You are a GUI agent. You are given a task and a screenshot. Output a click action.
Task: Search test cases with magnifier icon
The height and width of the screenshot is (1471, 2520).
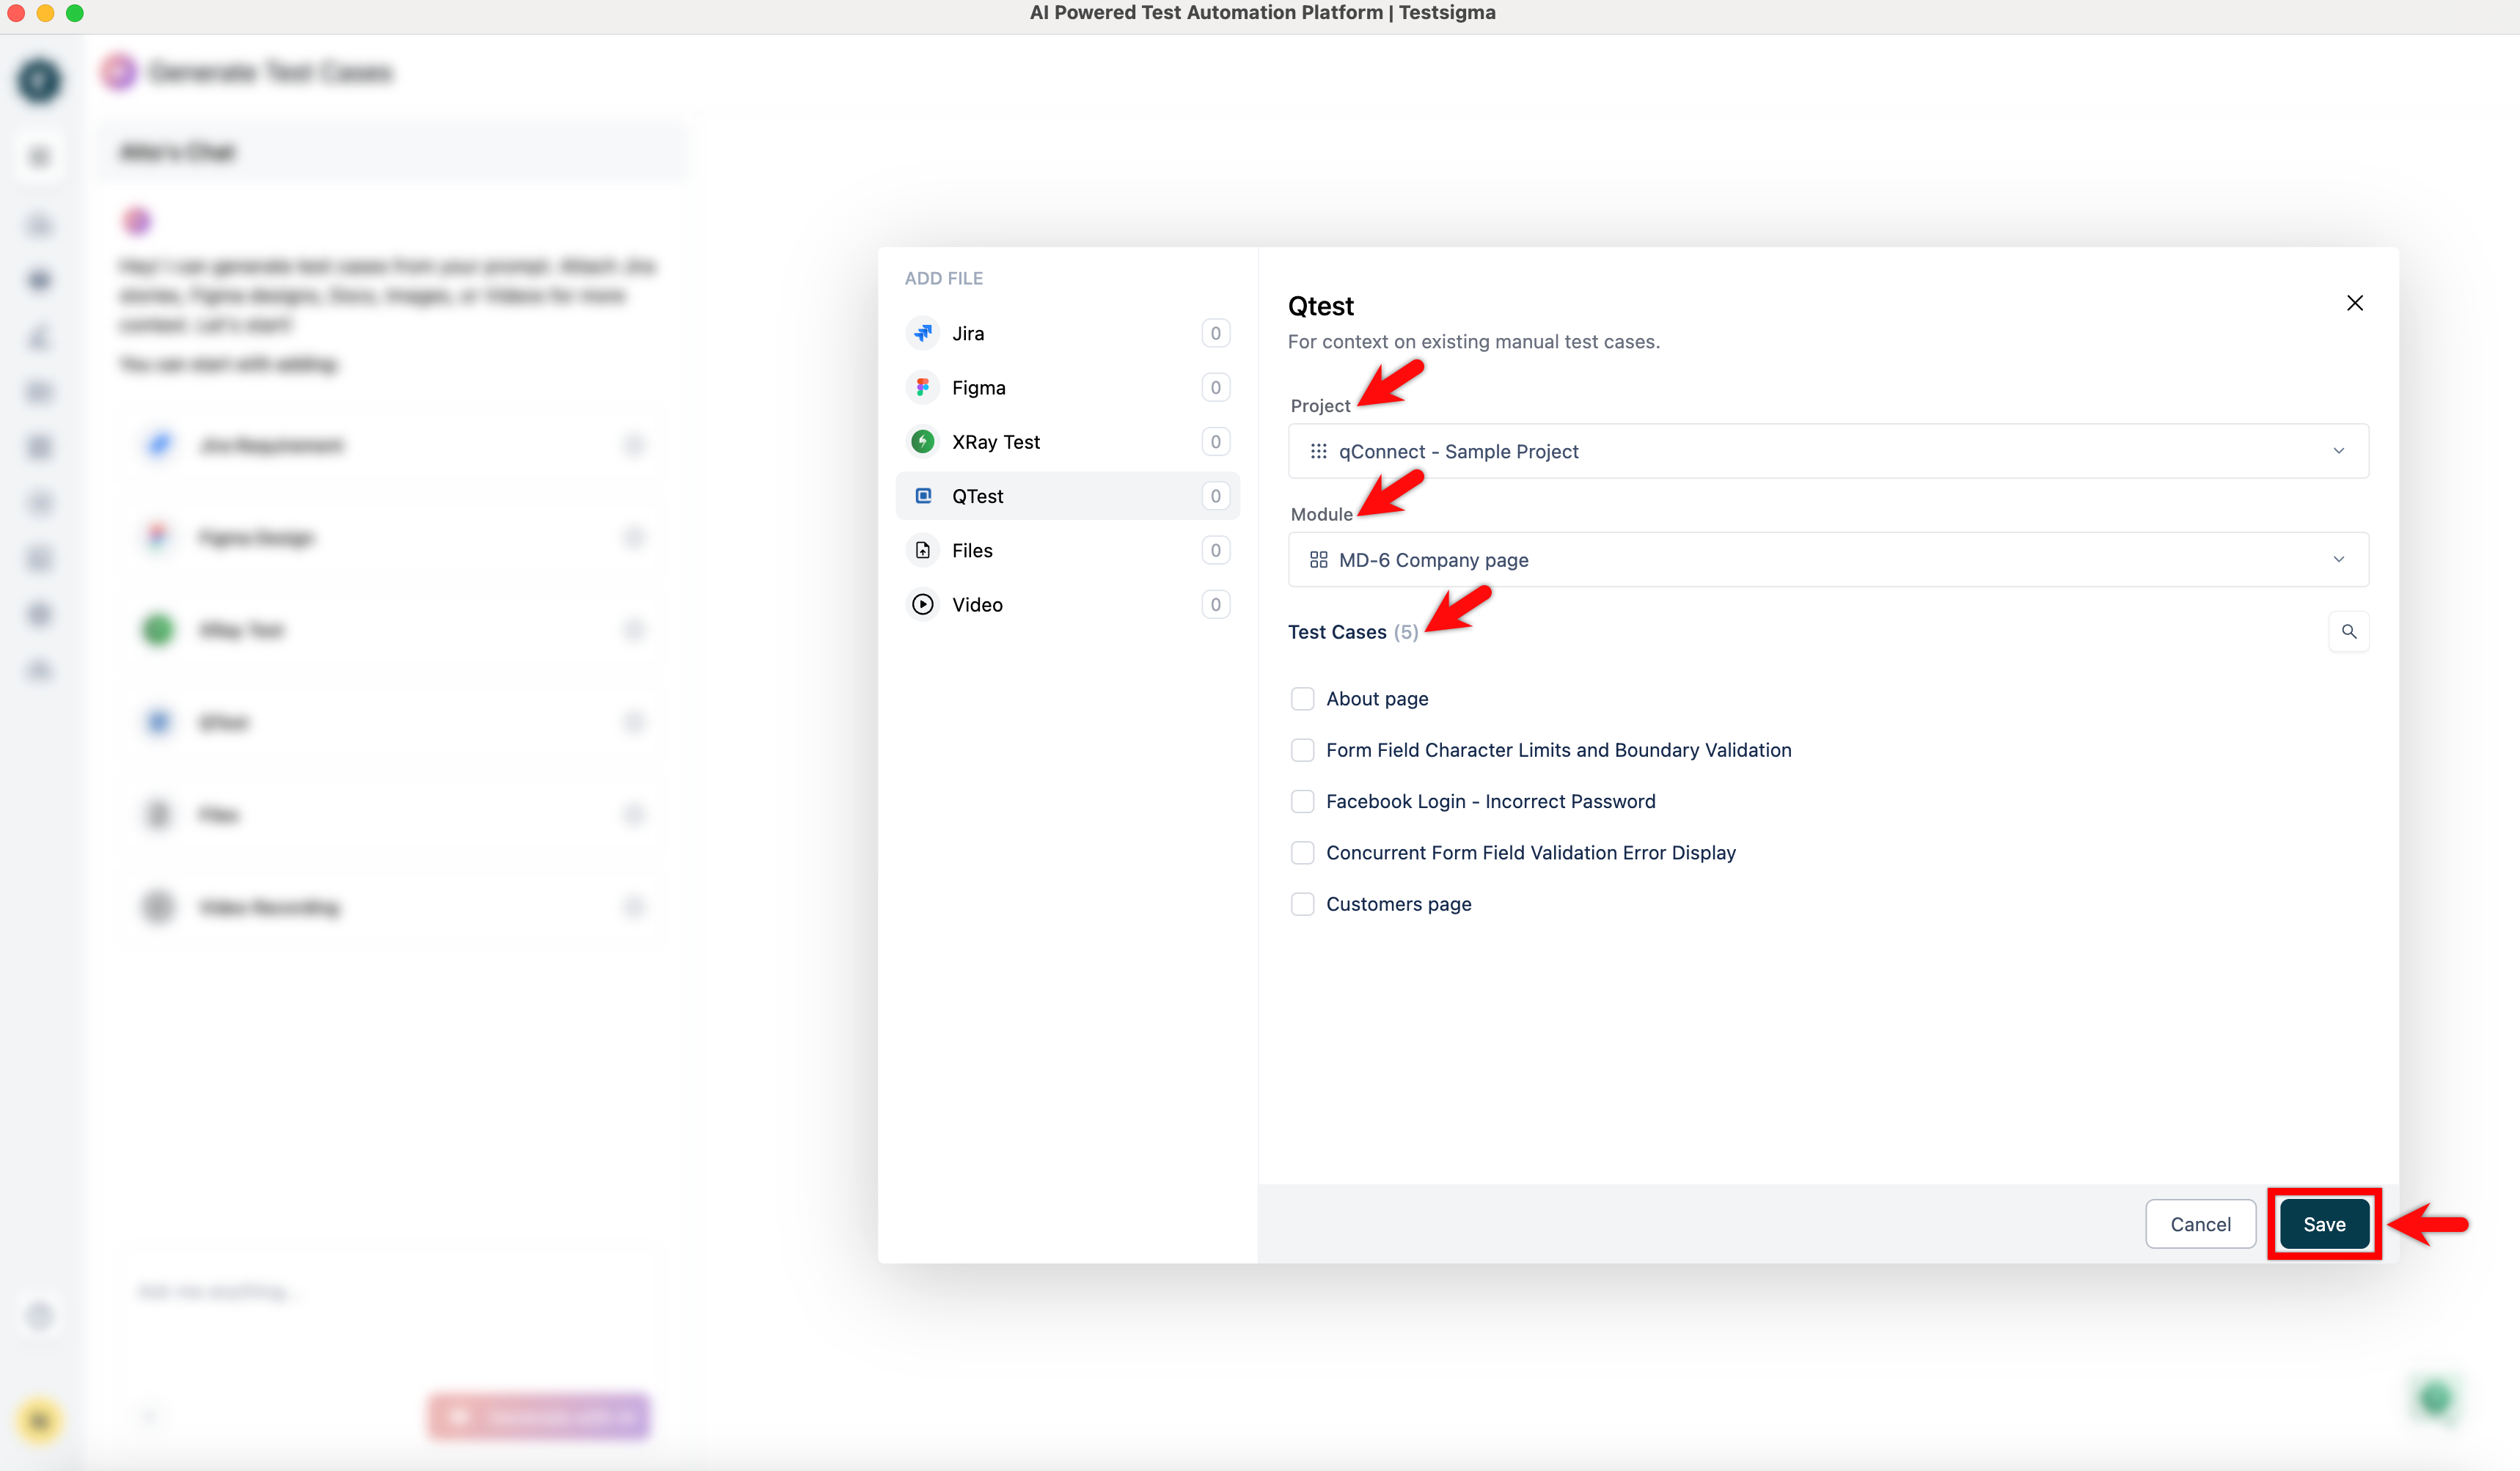click(2348, 631)
